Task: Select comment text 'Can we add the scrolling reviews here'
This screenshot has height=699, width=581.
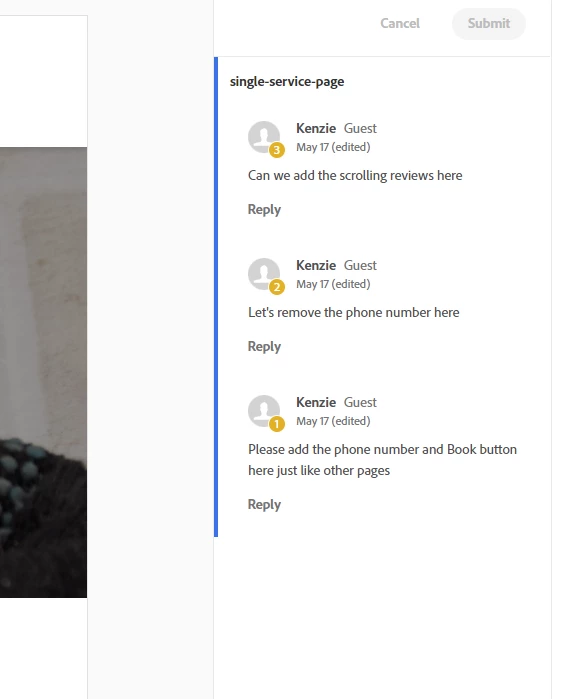Action: point(355,175)
